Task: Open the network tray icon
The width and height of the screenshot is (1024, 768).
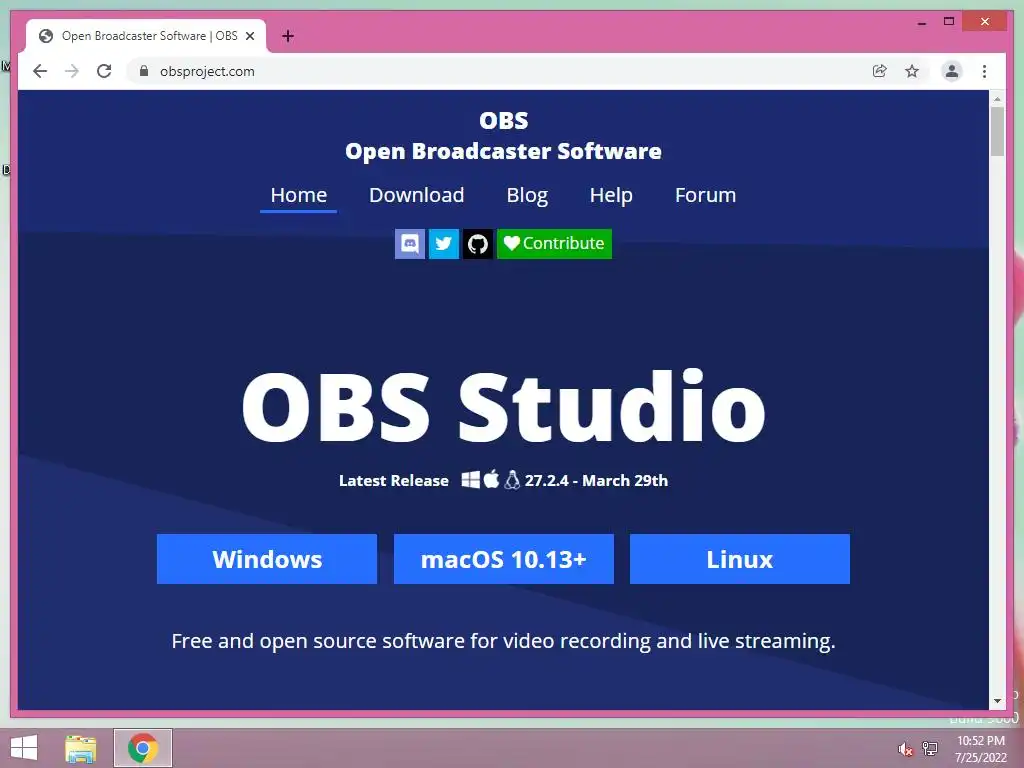Action: point(930,749)
